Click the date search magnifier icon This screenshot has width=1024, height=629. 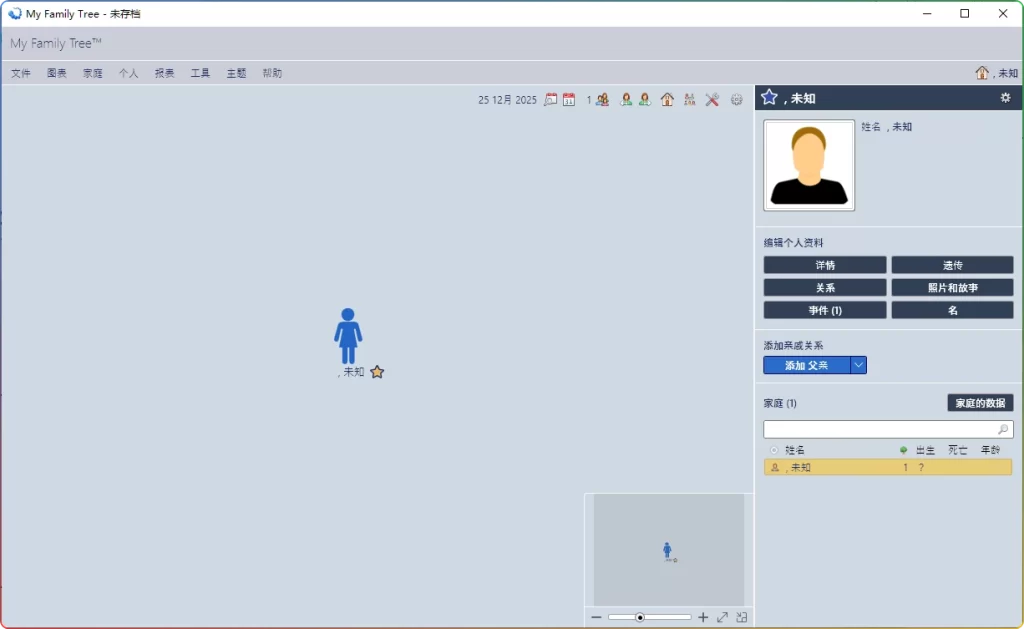point(551,100)
